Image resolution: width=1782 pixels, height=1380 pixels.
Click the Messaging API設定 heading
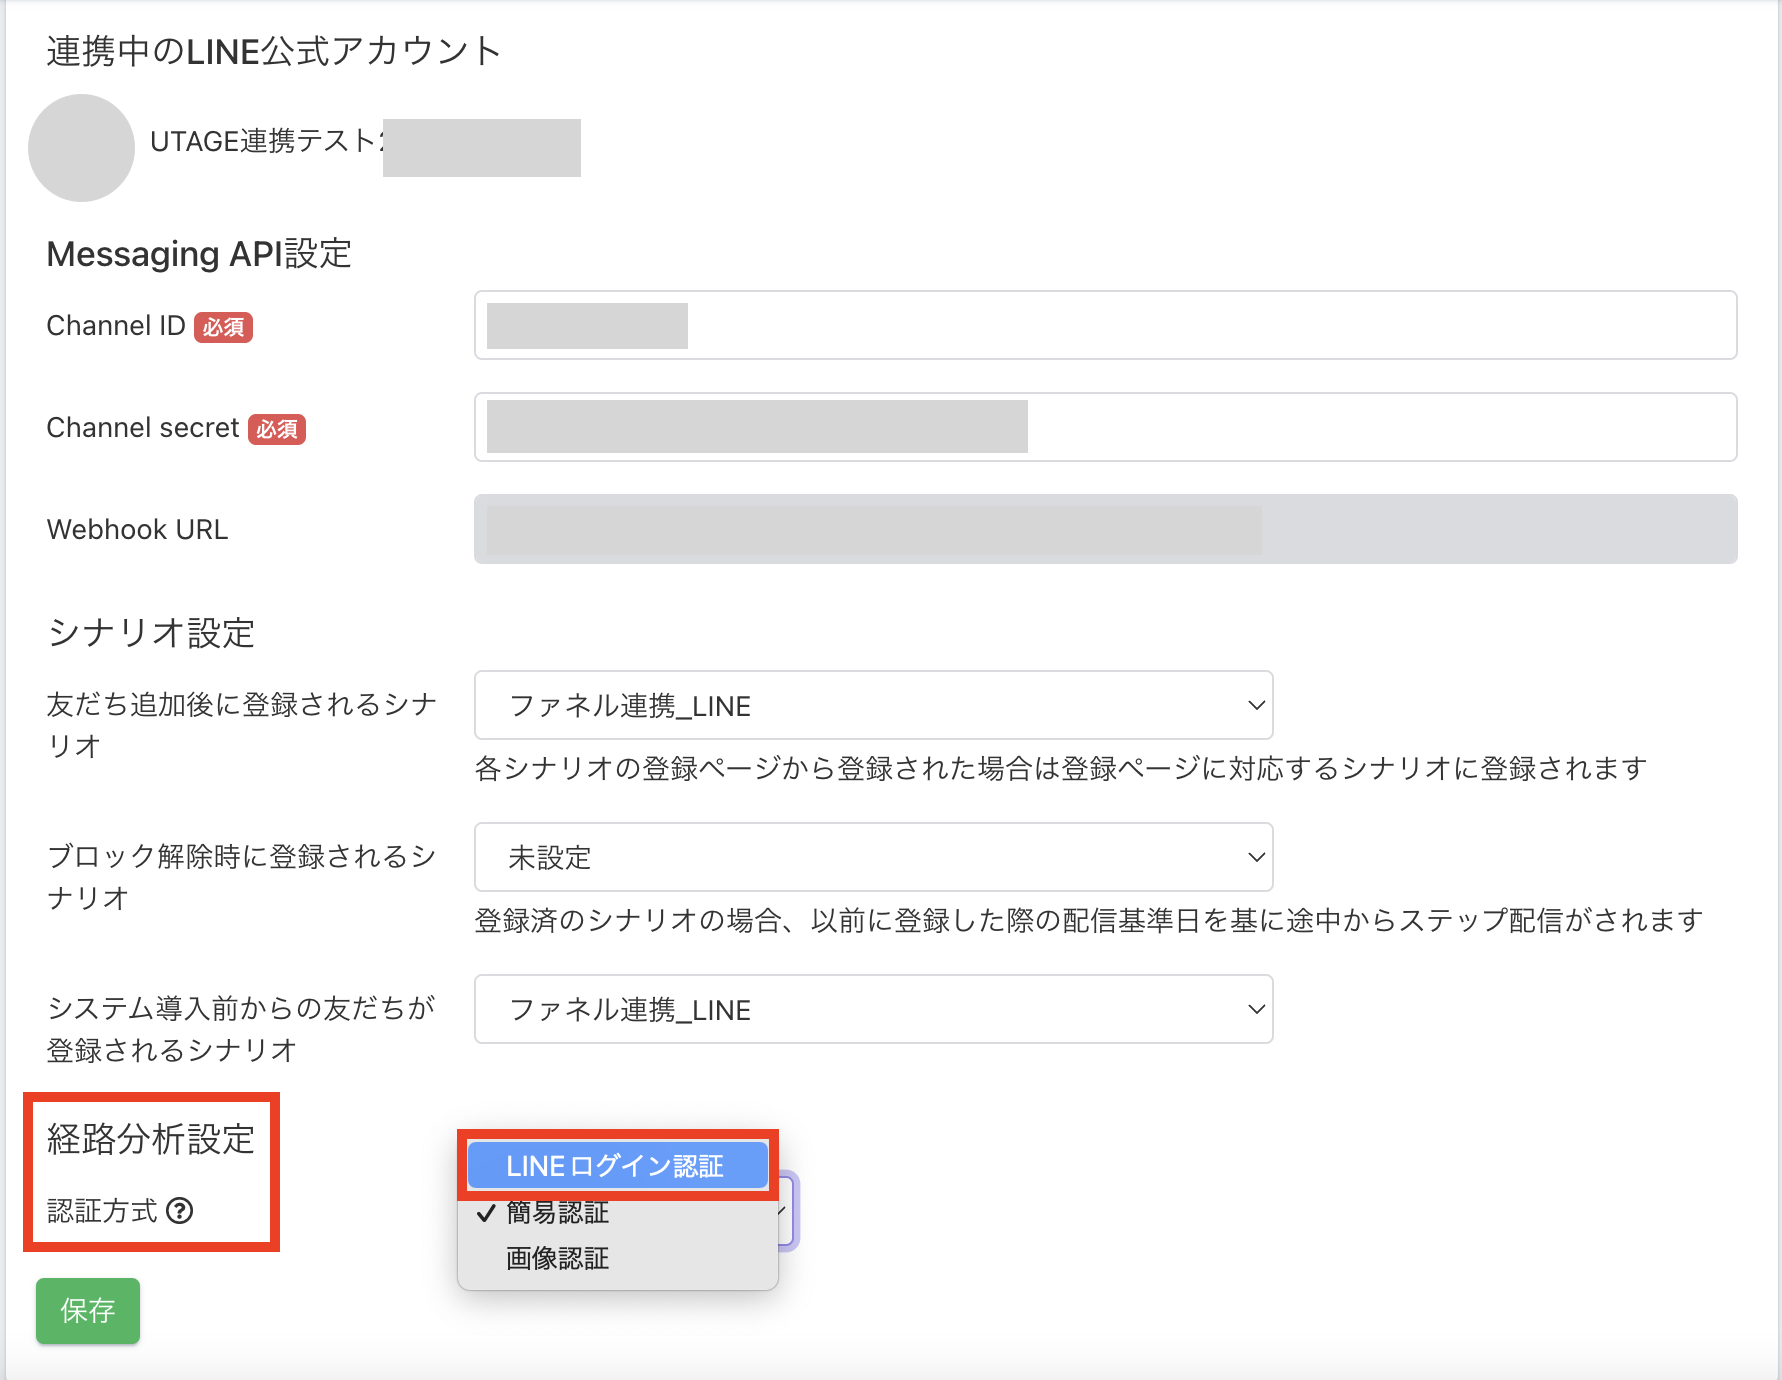pyautogui.click(x=199, y=254)
